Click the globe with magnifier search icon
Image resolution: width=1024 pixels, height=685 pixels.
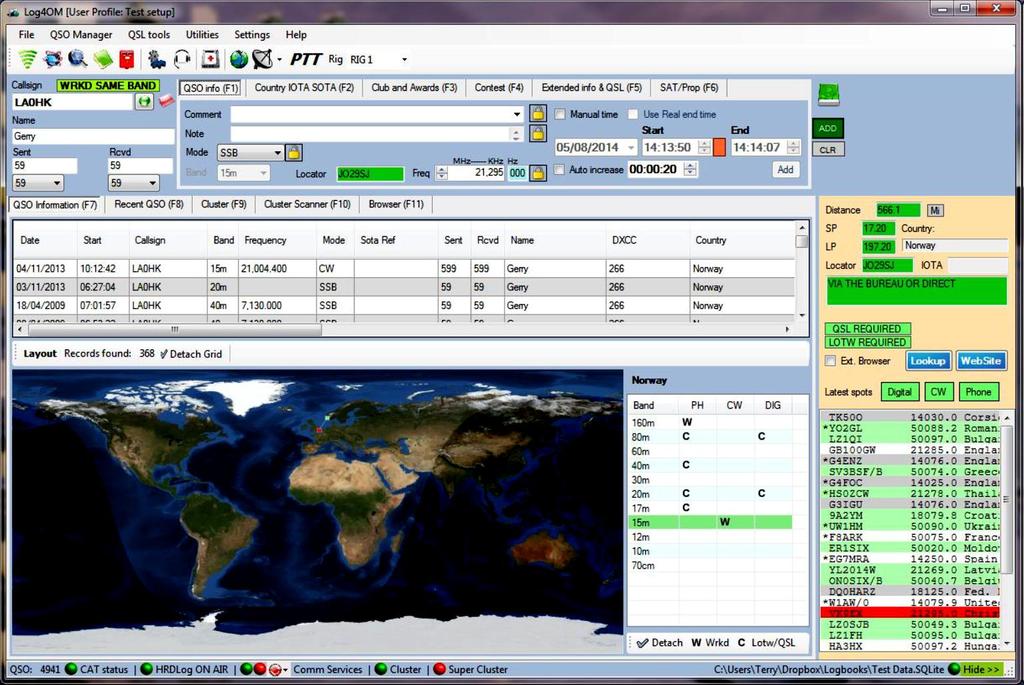click(78, 59)
